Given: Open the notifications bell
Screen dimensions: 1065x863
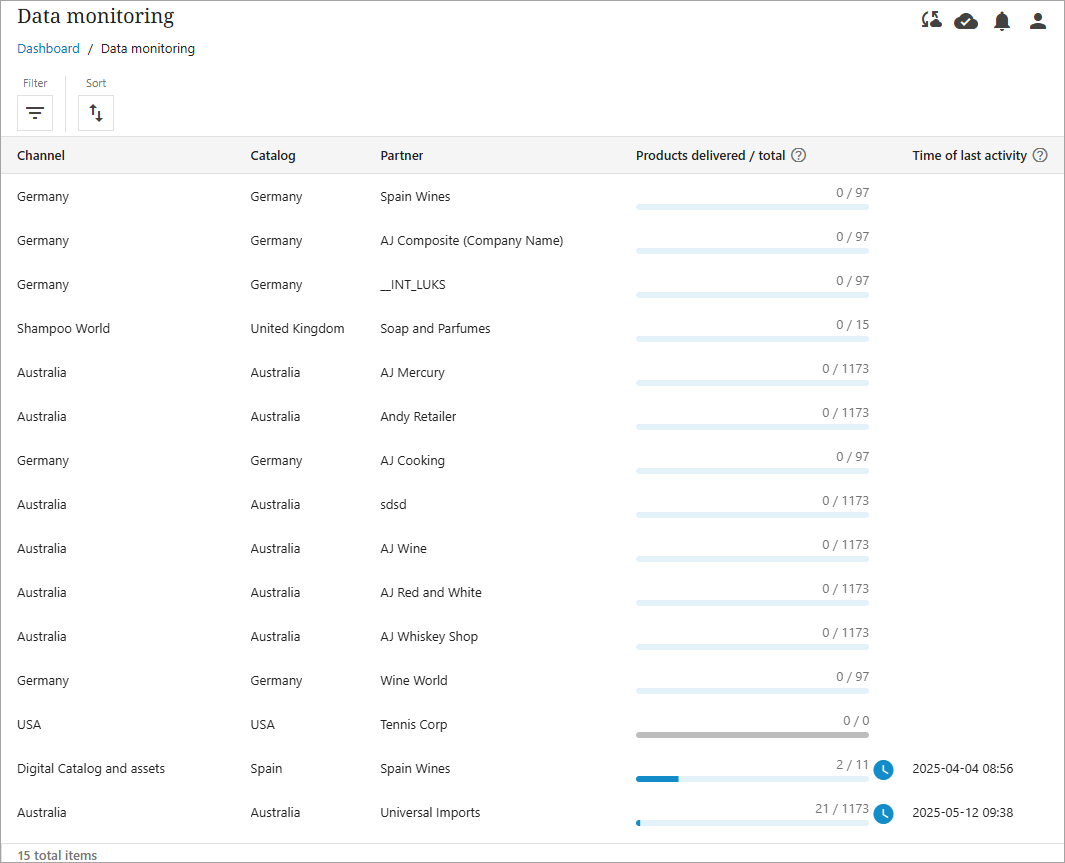Looking at the screenshot, I should tap(1002, 21).
